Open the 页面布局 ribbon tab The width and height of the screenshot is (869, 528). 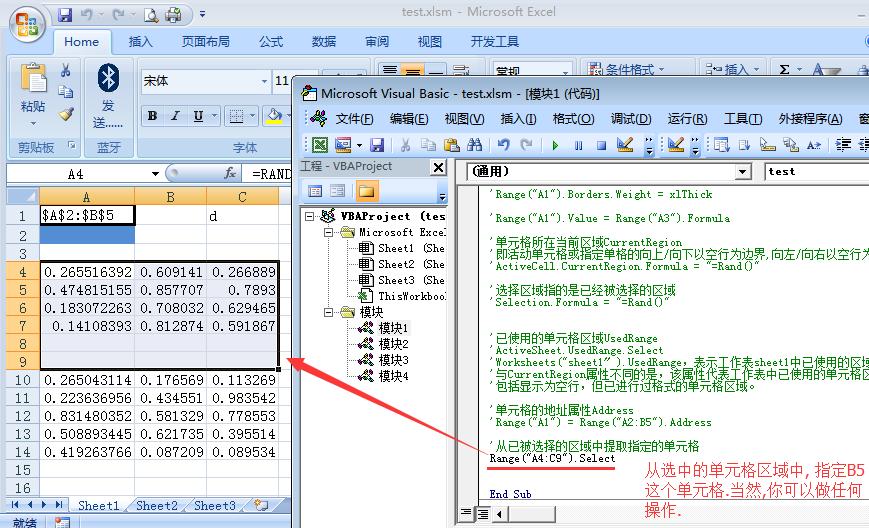pos(206,42)
